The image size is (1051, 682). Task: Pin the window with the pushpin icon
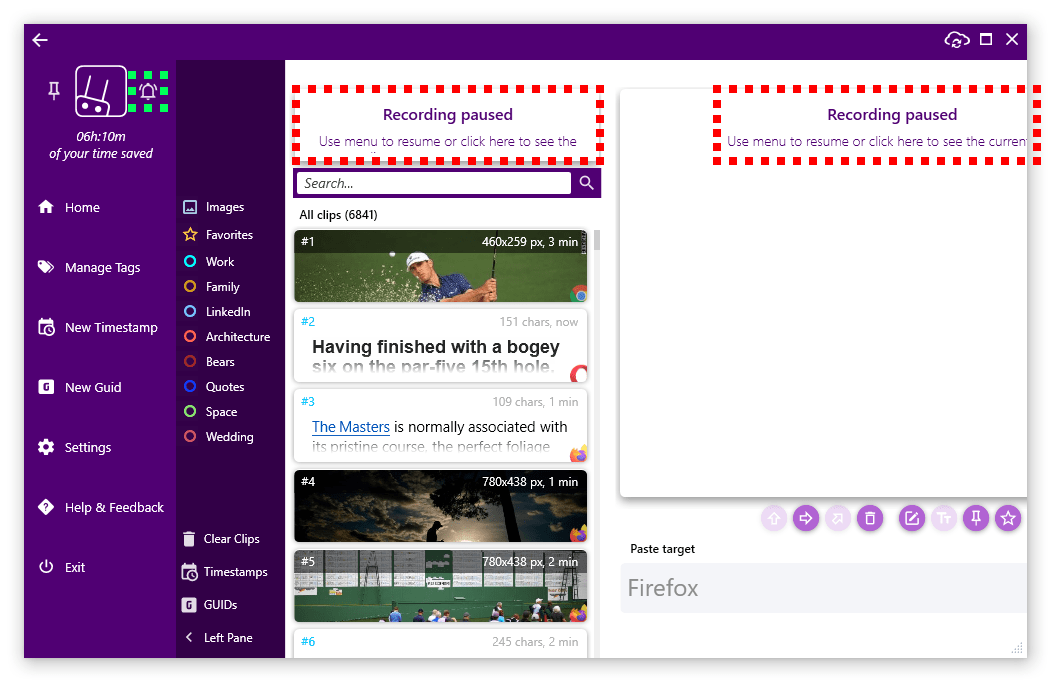pos(54,90)
